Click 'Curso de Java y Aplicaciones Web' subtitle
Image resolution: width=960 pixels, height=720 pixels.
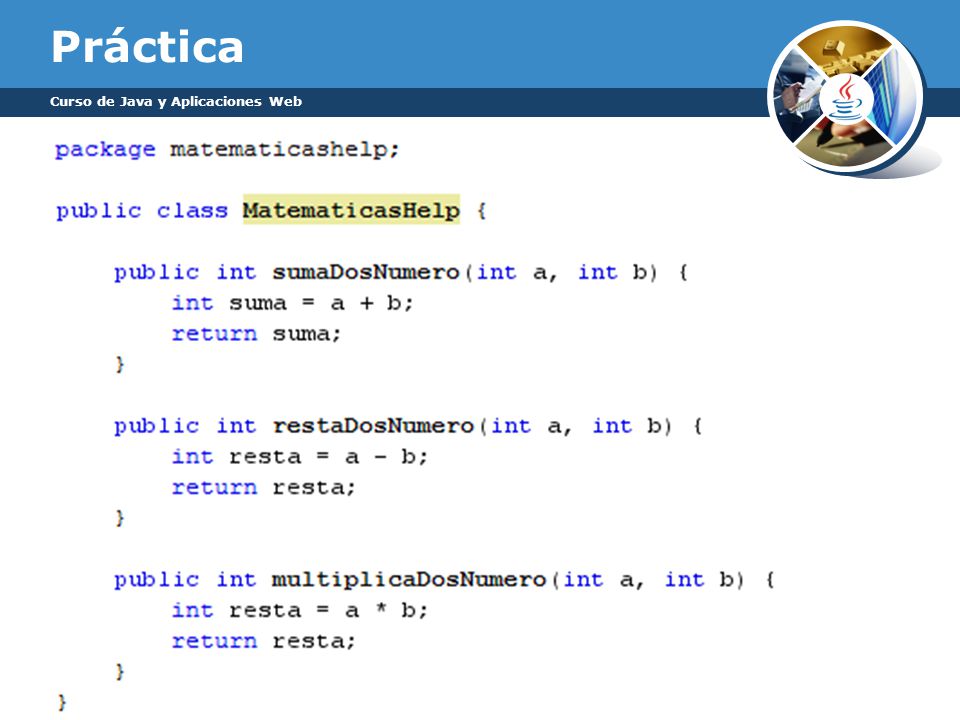[x=176, y=102]
